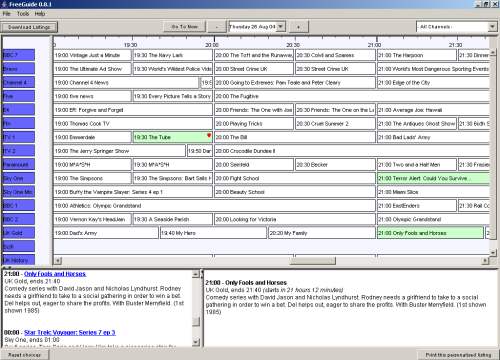Select 19:30 The Navy Lark programme
The height and width of the screenshot is (360, 500).
coord(172,55)
